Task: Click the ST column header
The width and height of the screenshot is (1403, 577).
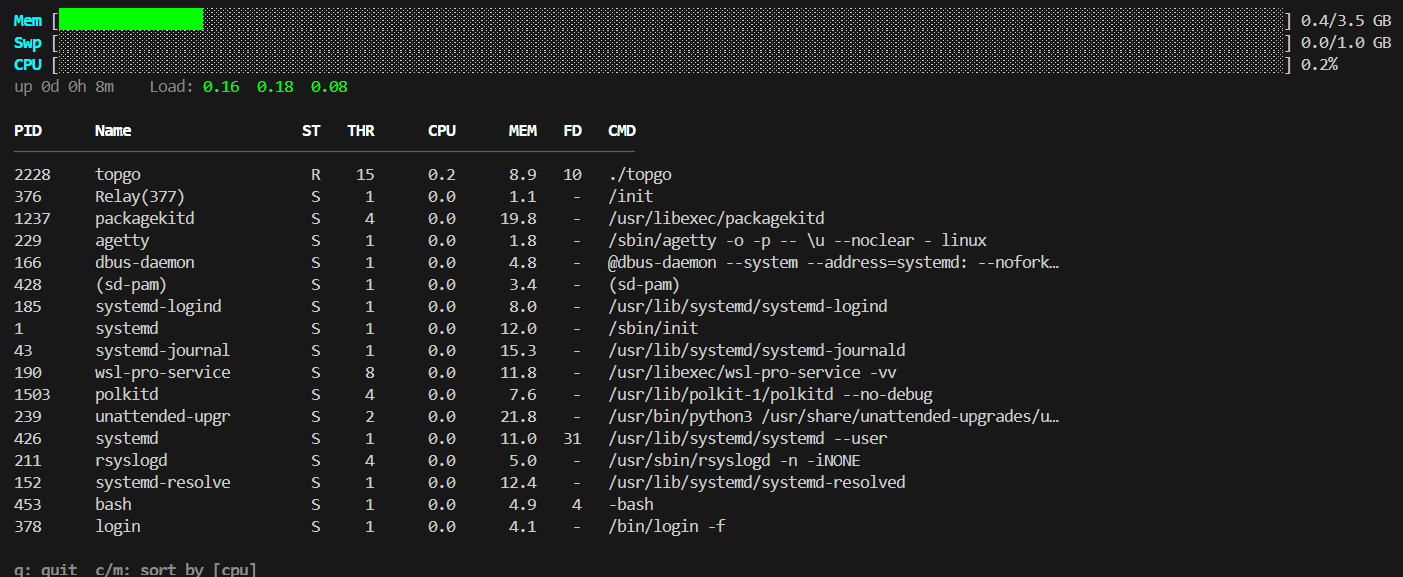Action: 312,131
